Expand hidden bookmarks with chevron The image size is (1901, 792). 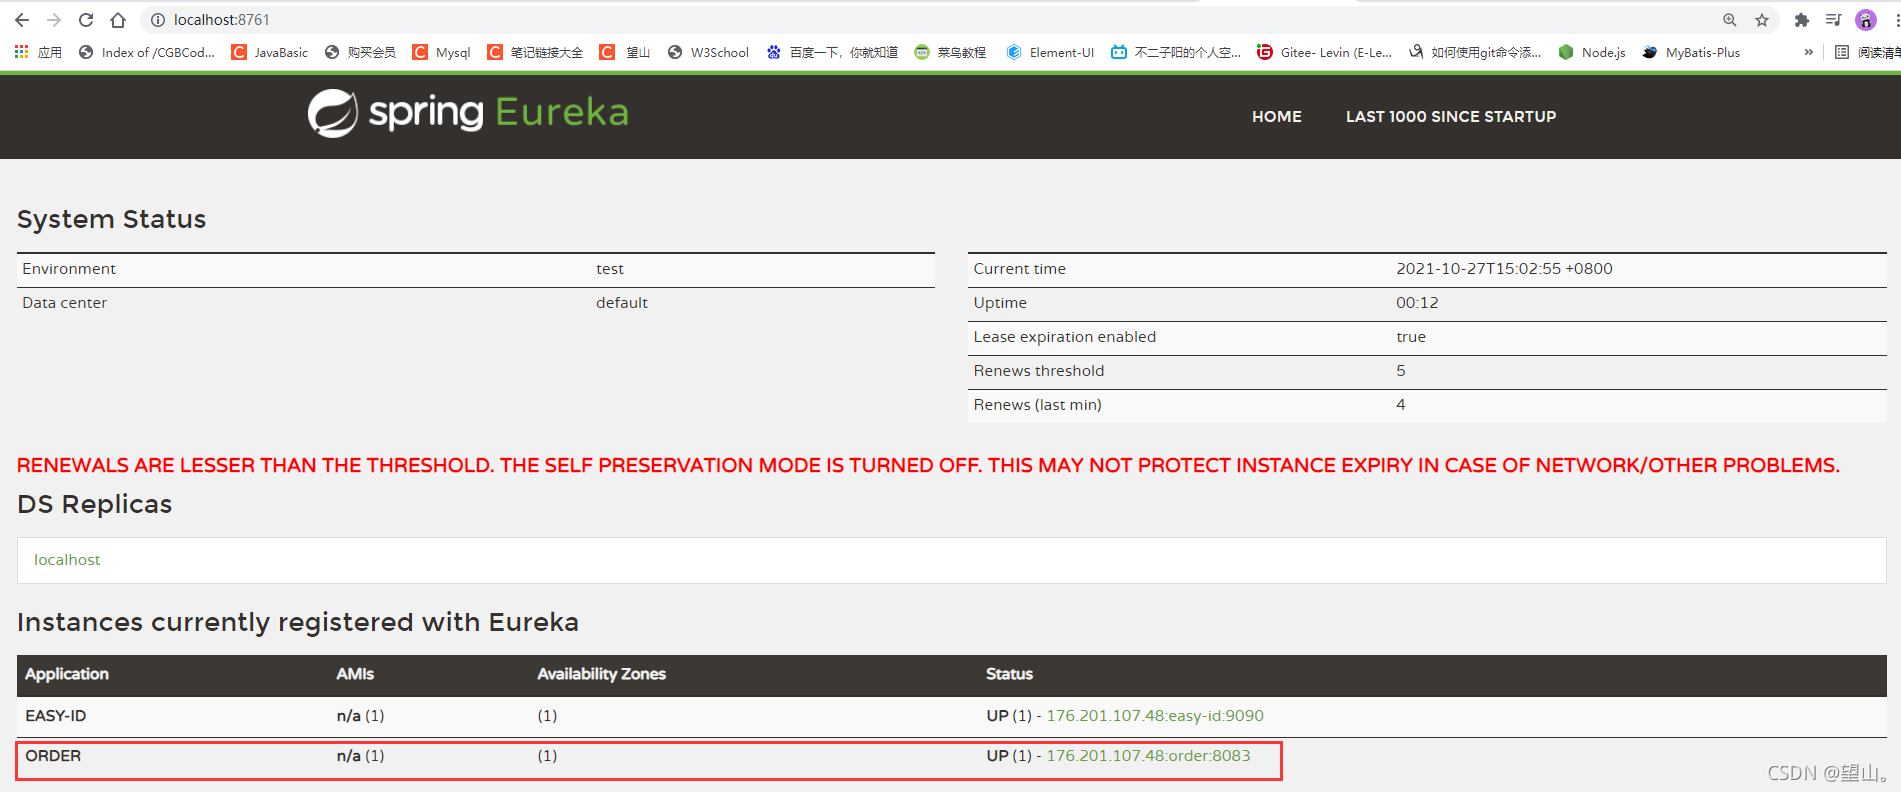click(x=1808, y=52)
